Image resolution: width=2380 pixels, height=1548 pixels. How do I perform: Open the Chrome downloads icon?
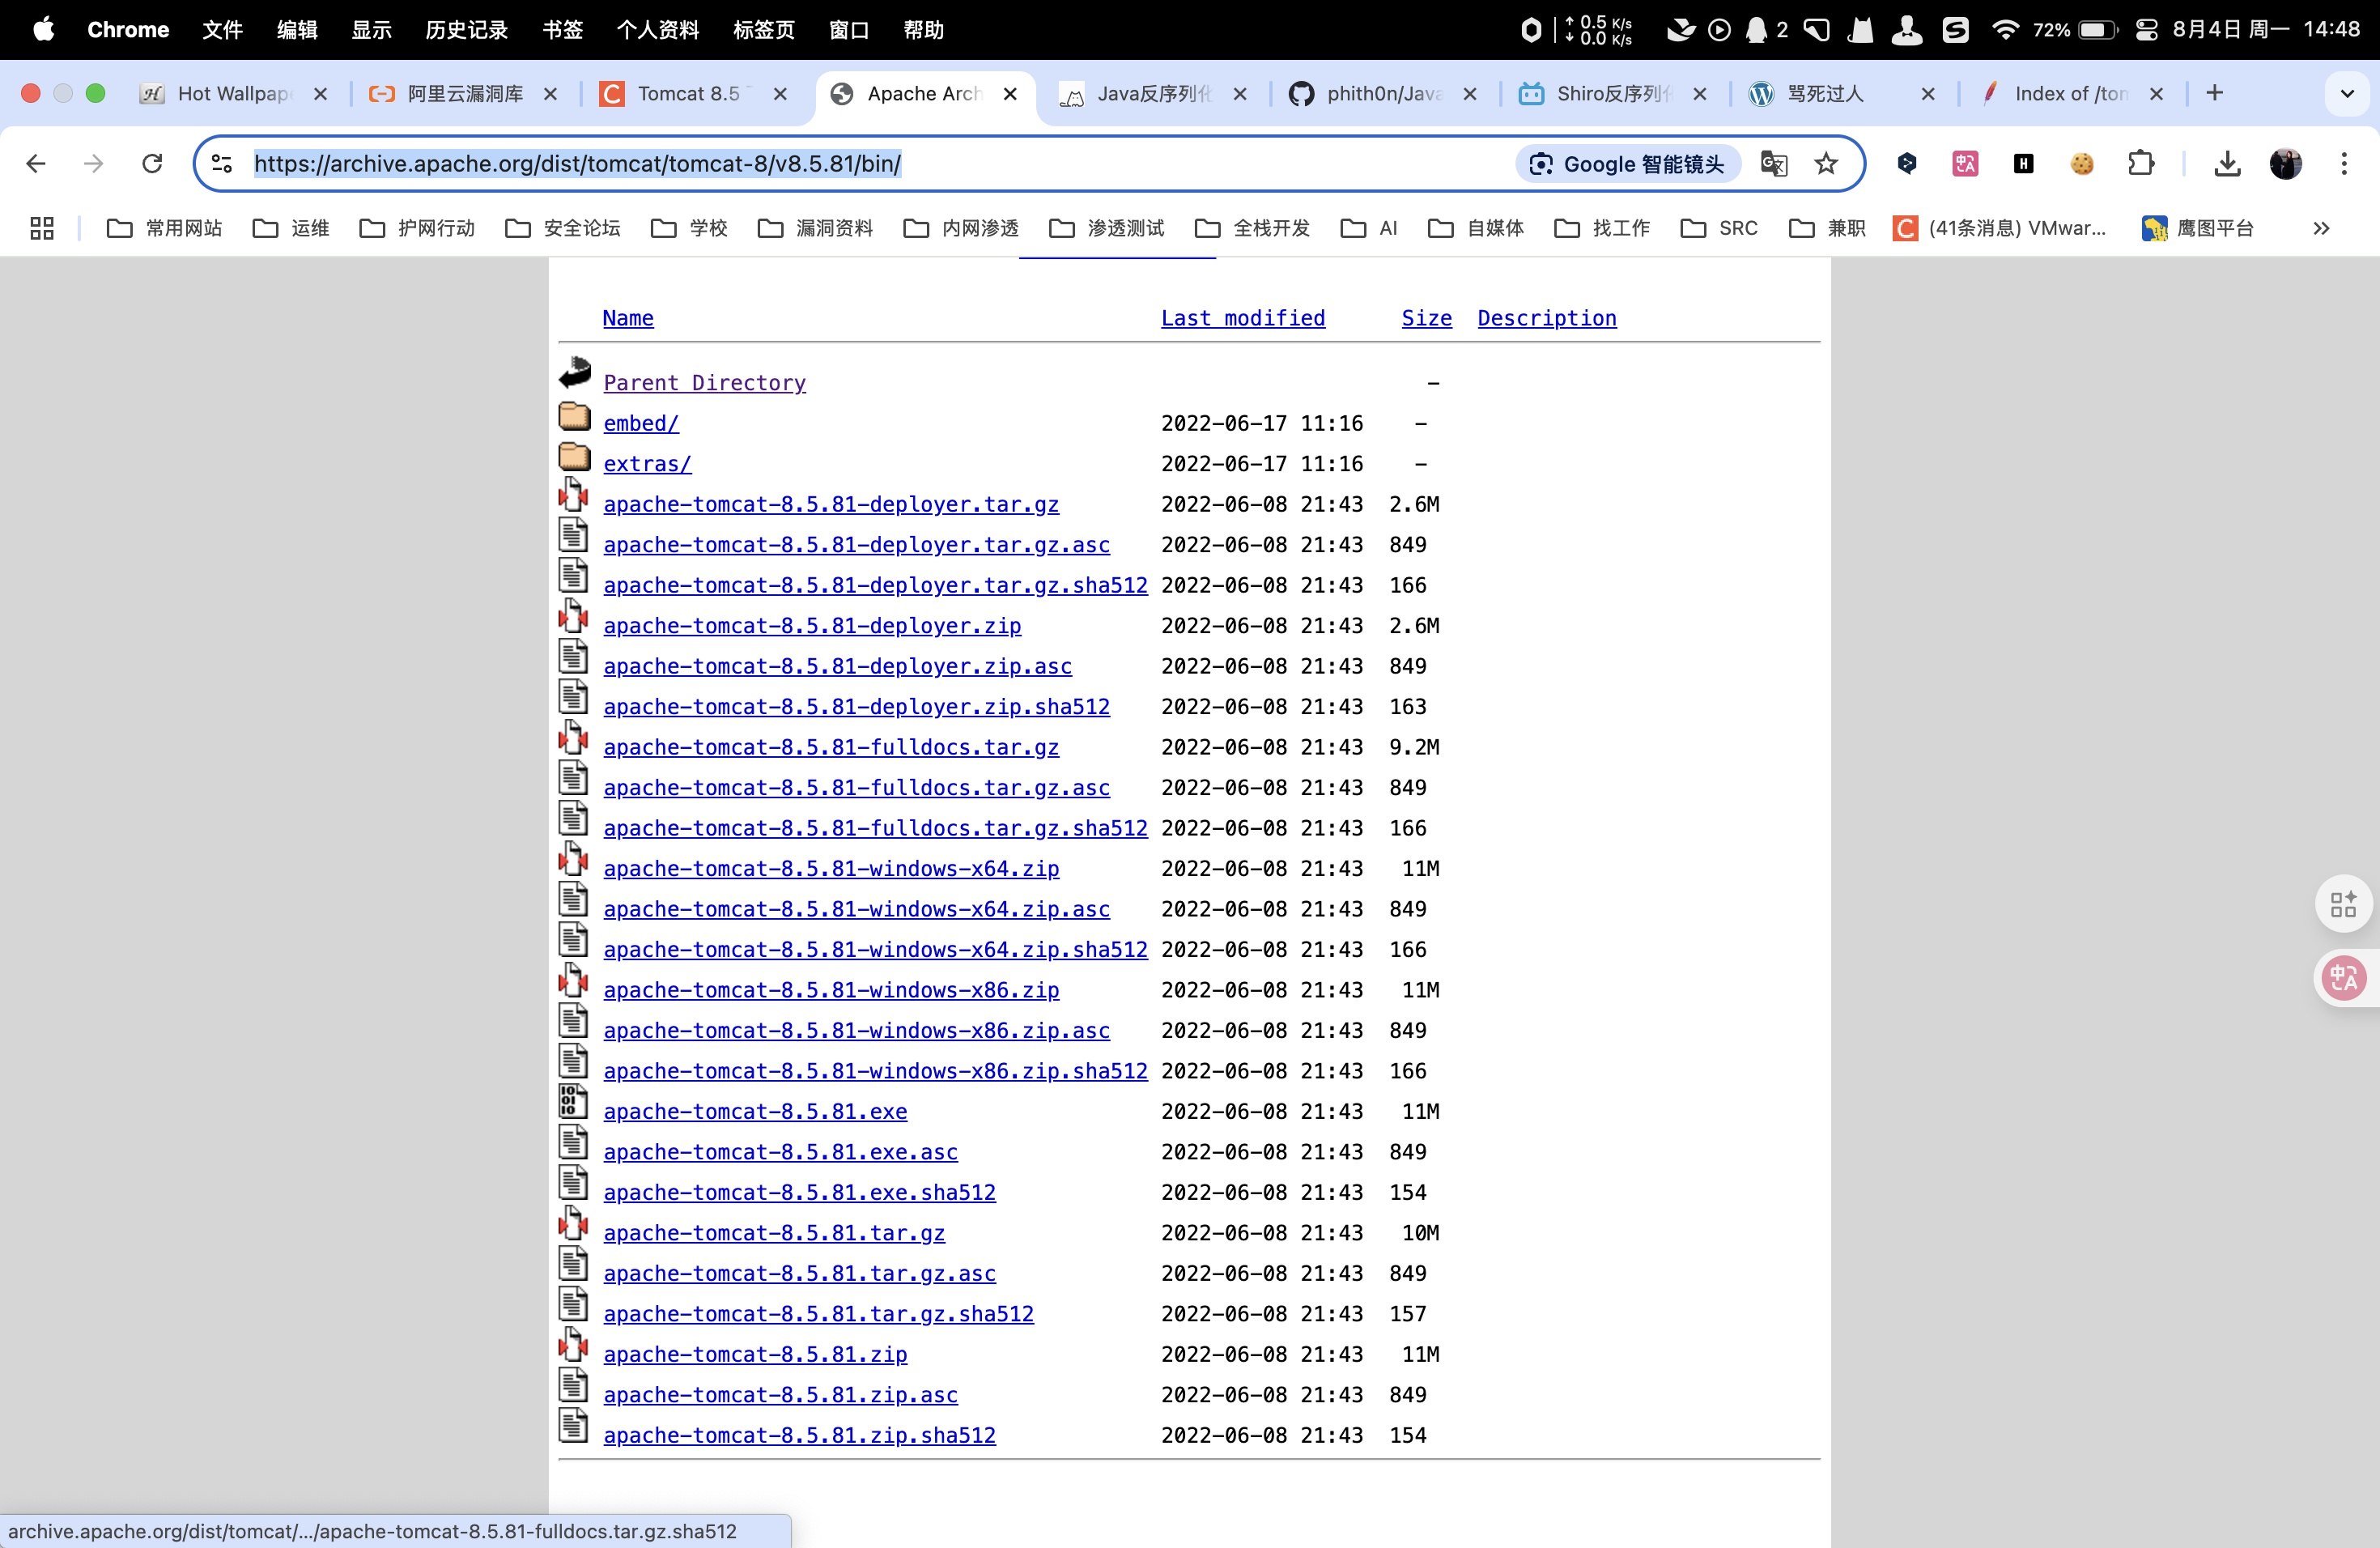(x=2227, y=163)
